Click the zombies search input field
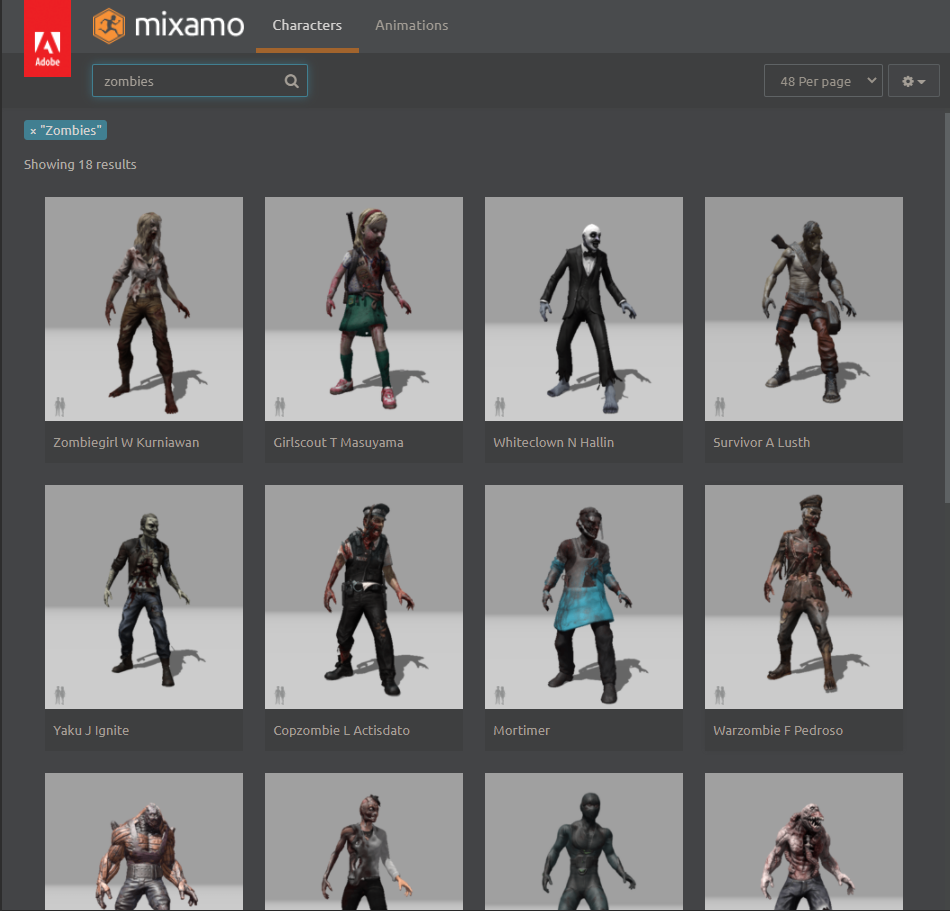 pyautogui.click(x=199, y=81)
